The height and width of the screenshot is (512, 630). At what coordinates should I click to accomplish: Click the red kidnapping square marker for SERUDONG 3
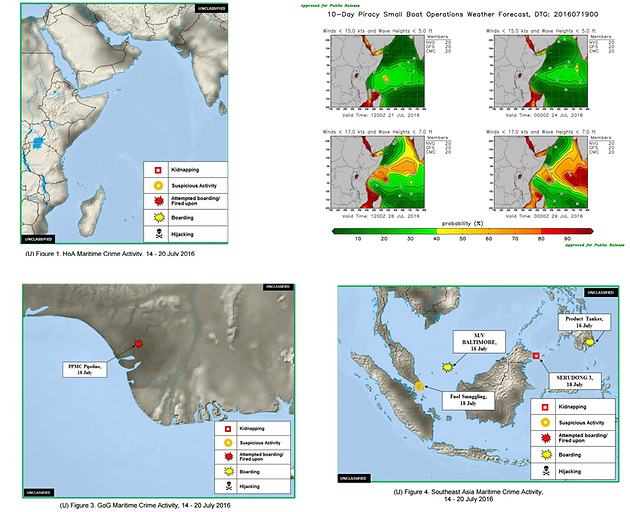[536, 356]
